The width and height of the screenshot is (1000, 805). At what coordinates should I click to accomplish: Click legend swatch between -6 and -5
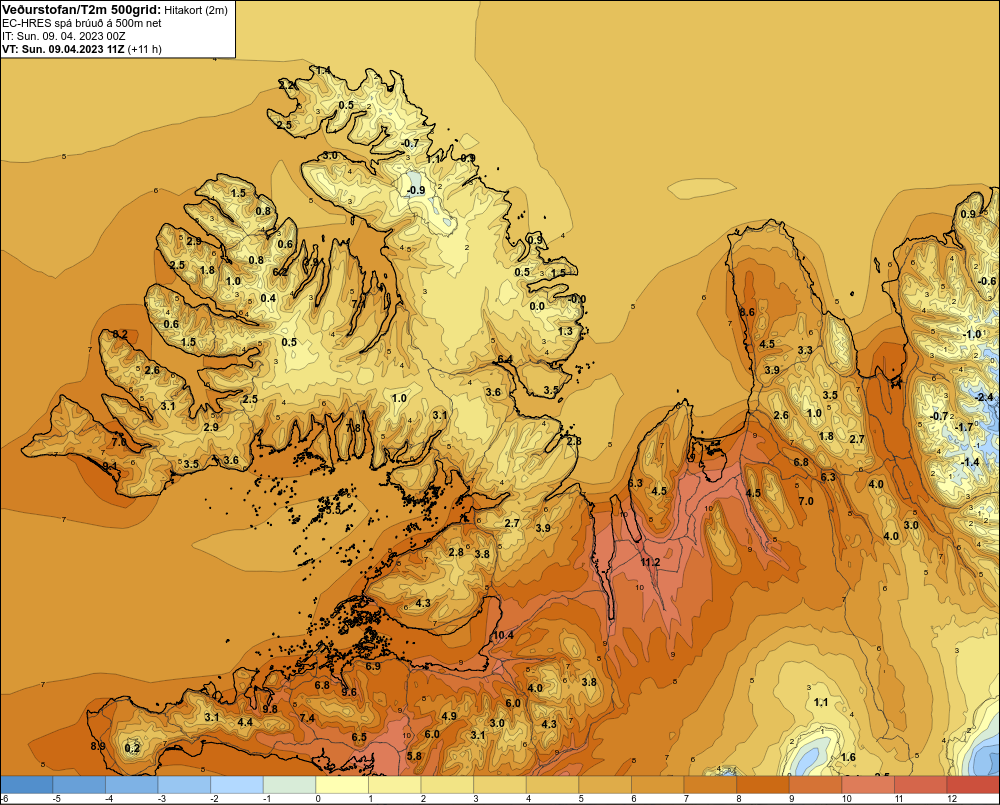(x=27, y=784)
